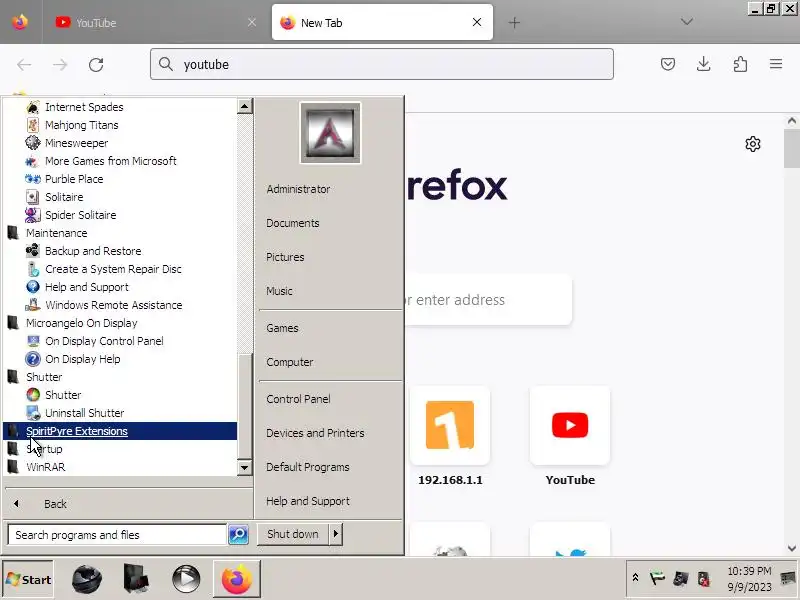Open the Firefox Extensions panel
This screenshot has height=600, width=800.
(740, 64)
